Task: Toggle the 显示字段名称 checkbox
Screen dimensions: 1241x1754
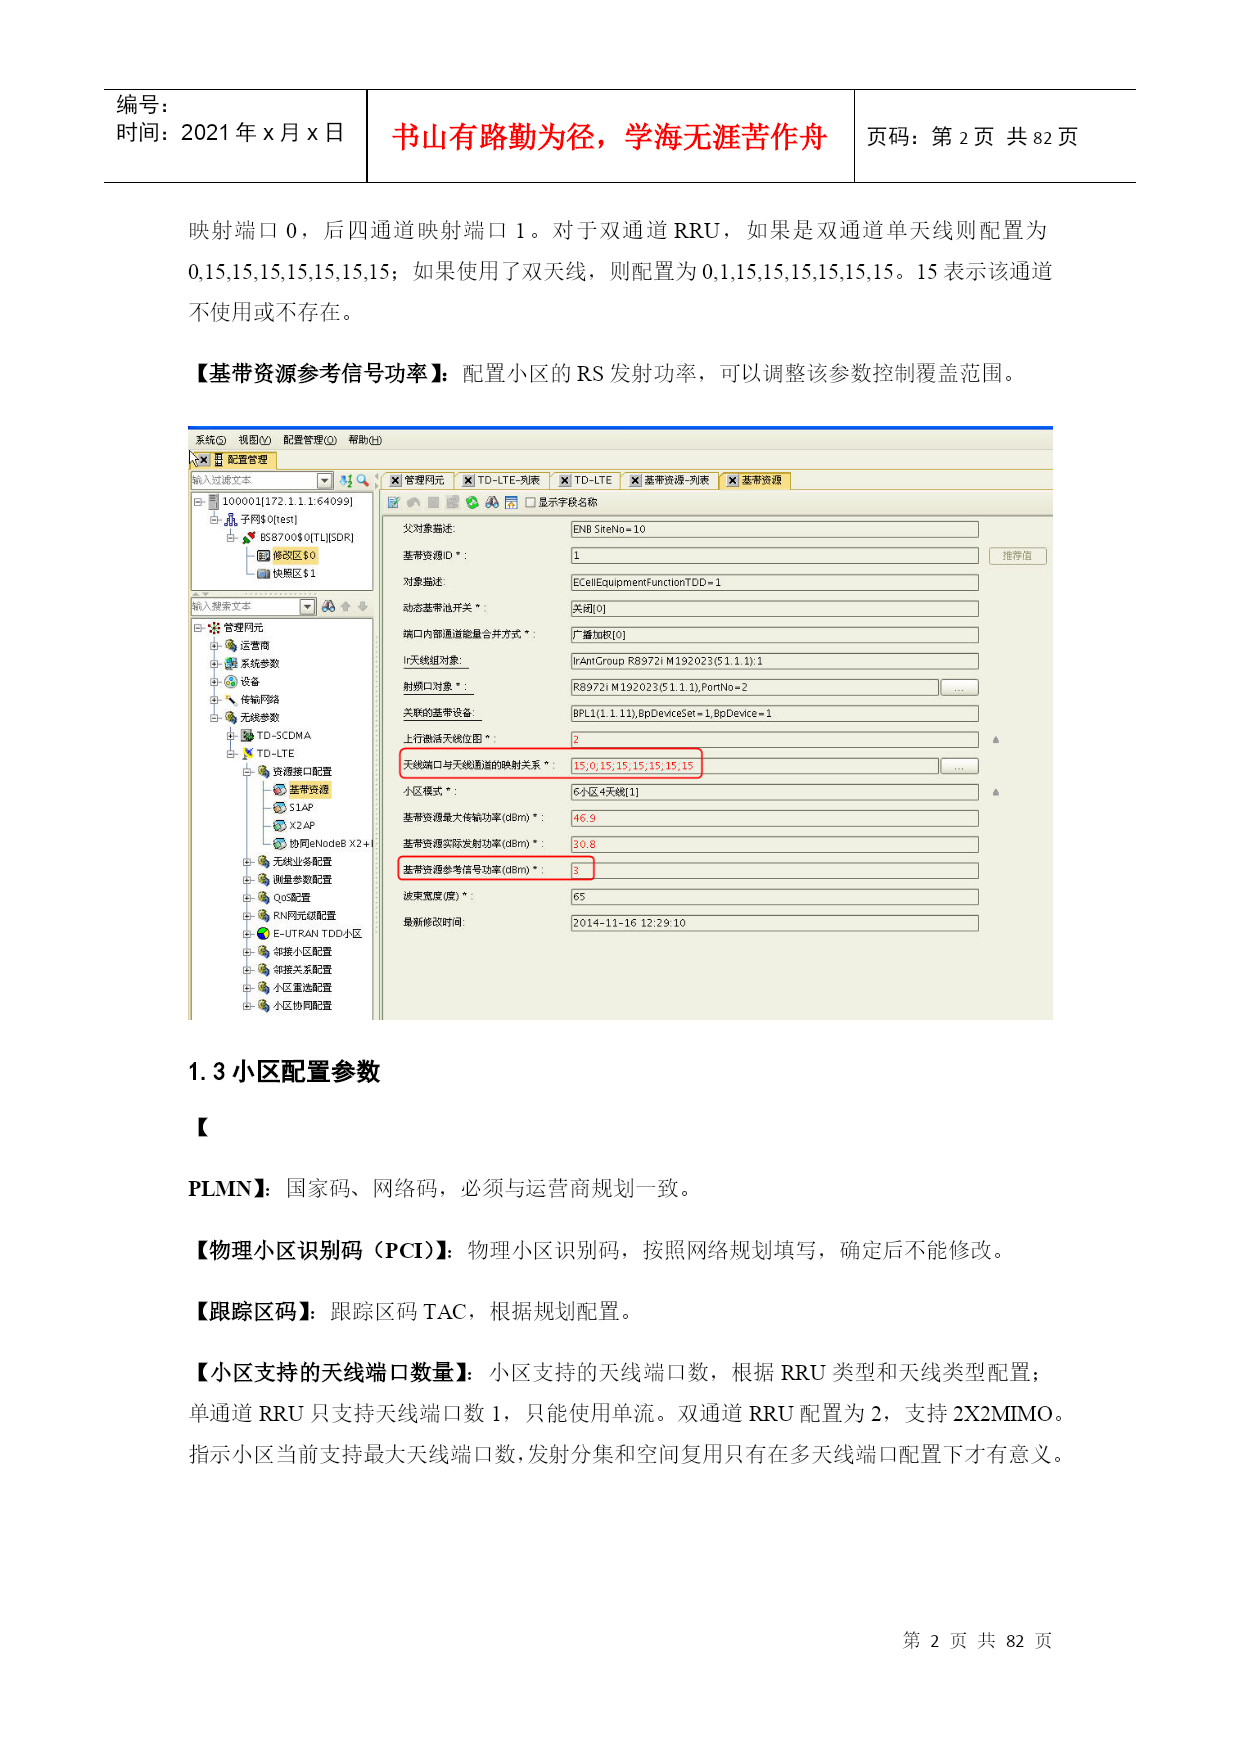Action: click(530, 503)
